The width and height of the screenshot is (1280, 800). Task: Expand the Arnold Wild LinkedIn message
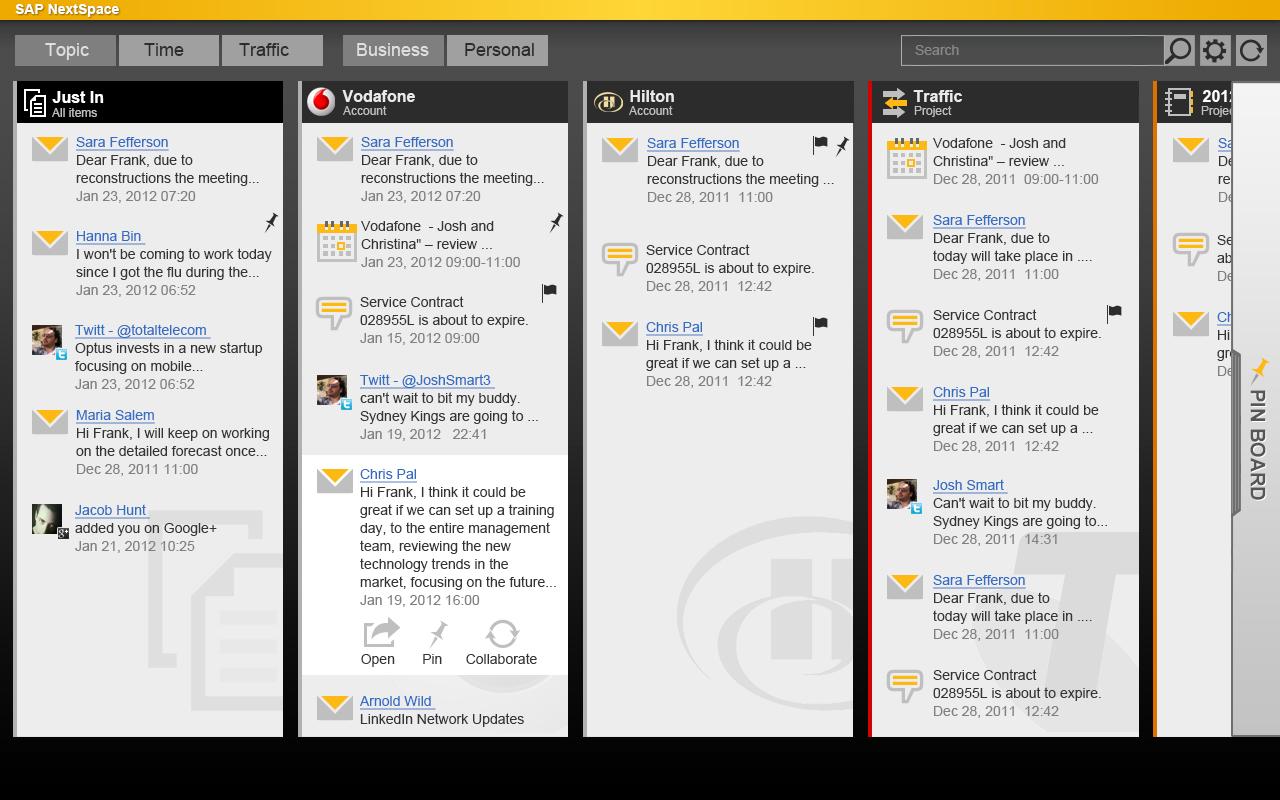click(x=435, y=710)
